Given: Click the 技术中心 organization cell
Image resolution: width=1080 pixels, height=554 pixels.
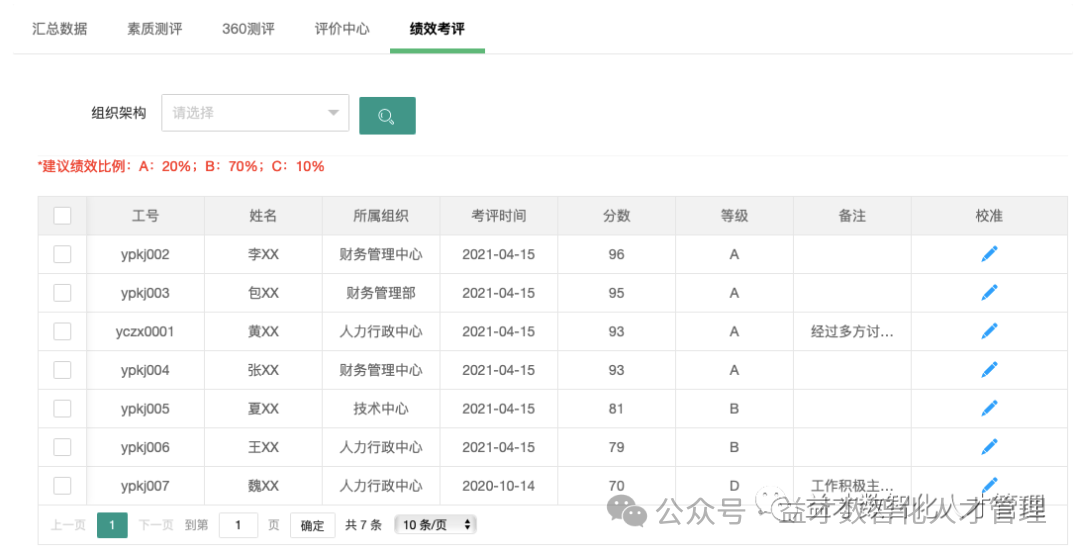Looking at the screenshot, I should point(381,409).
